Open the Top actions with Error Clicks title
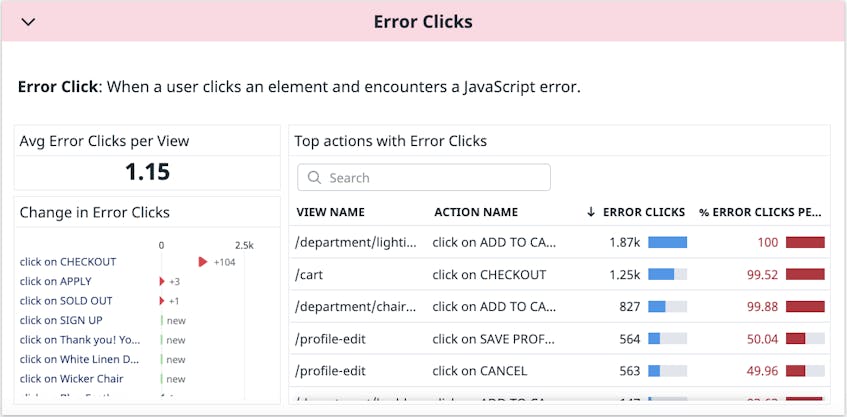 tap(391, 141)
